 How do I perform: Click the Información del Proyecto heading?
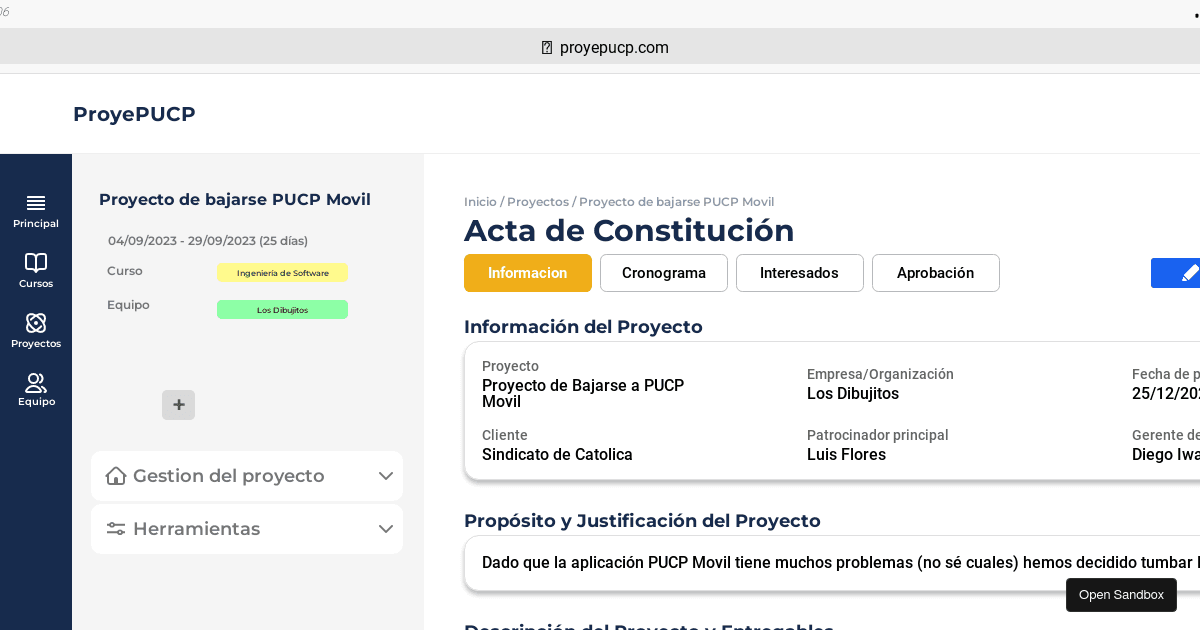[x=583, y=327]
